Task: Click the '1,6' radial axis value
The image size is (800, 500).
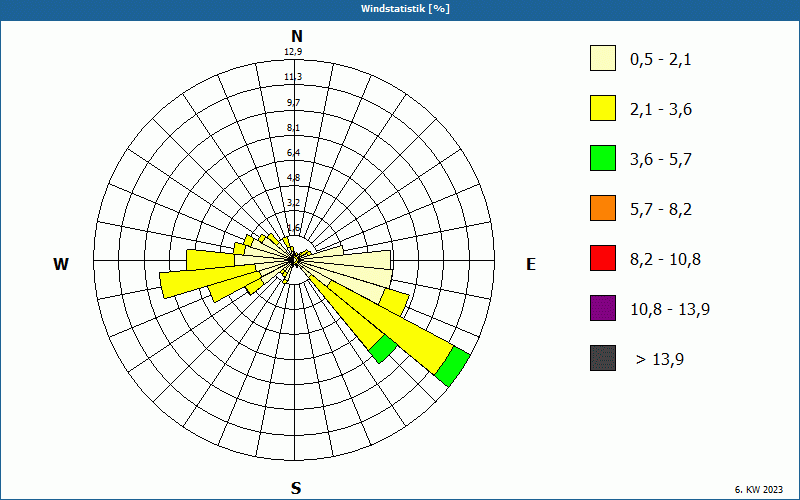Action: click(293, 227)
